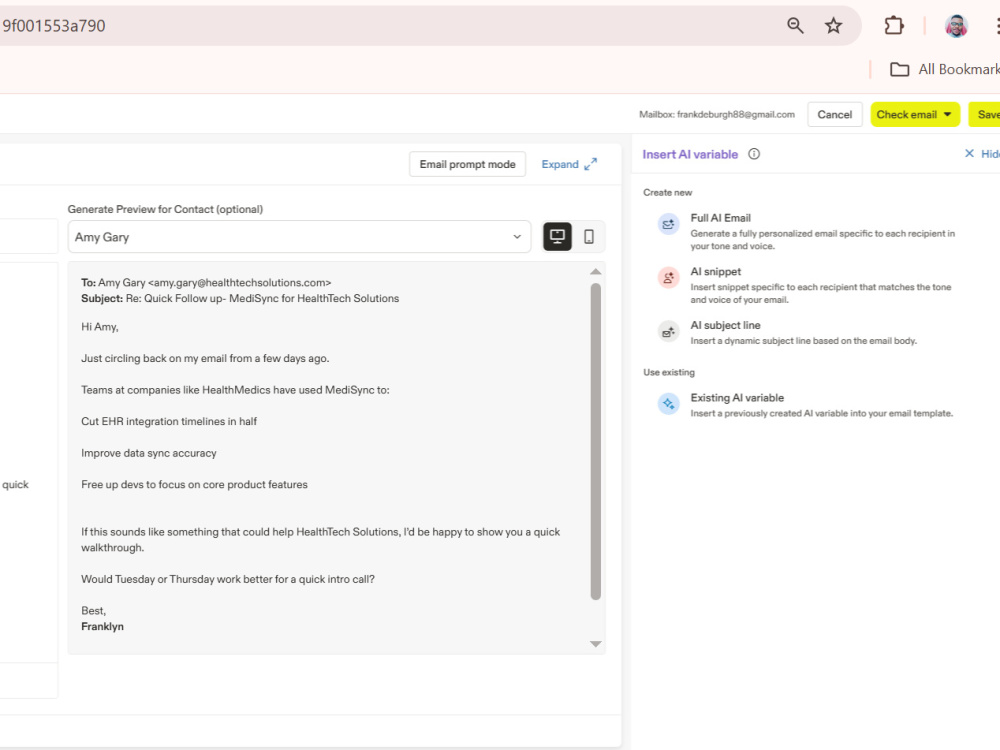The image size is (1000, 750).
Task: Open the All Bookmarks folder
Action: [x=945, y=69]
